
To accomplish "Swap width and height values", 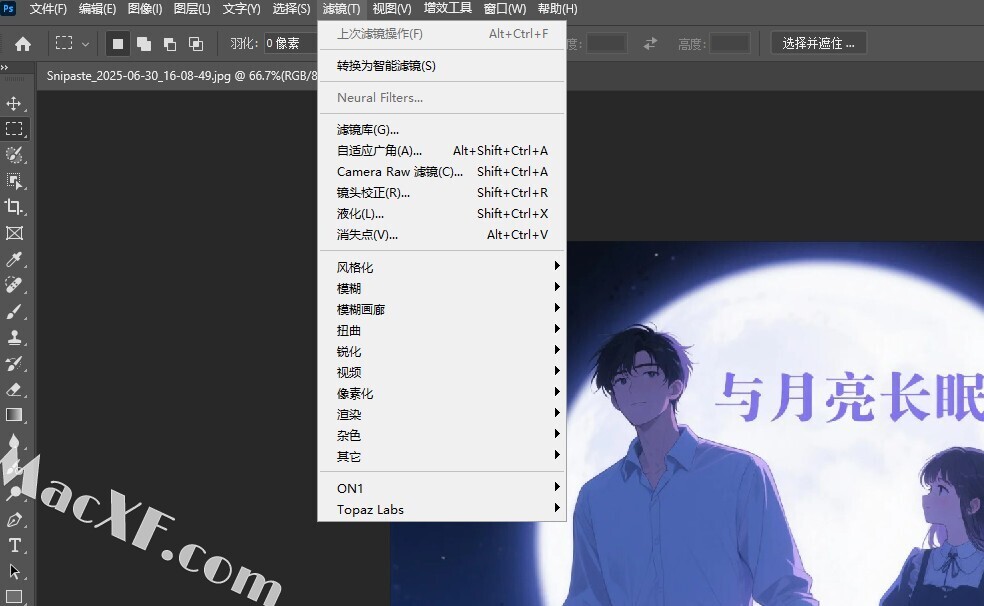I will 650,43.
